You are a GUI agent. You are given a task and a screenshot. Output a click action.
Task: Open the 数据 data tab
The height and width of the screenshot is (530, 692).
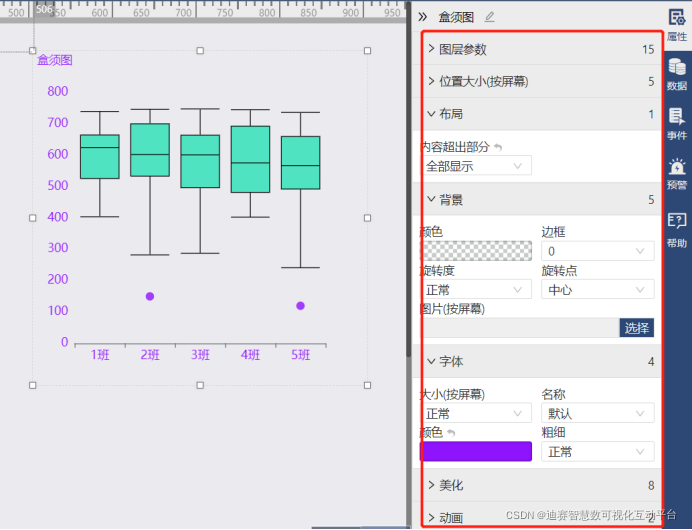point(677,75)
